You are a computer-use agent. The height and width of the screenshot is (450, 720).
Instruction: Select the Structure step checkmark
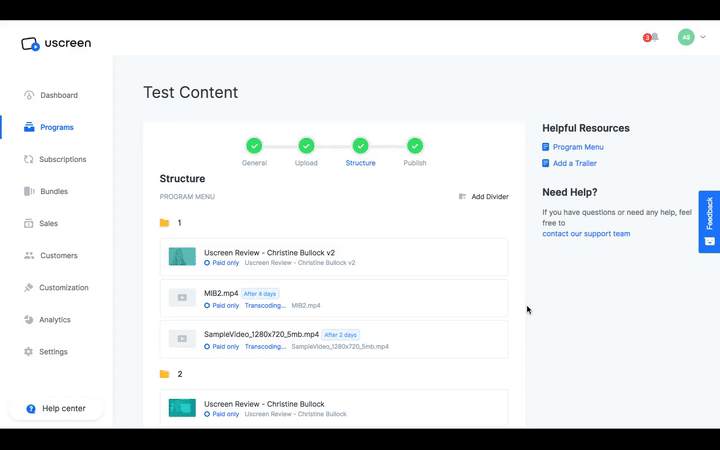pyautogui.click(x=360, y=146)
